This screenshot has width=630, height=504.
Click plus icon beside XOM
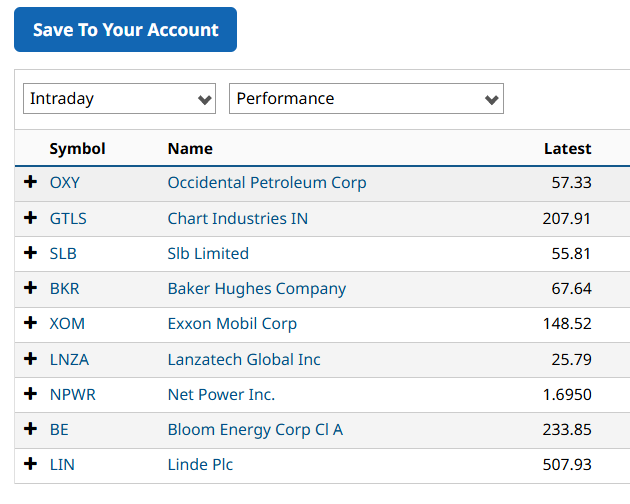pyautogui.click(x=30, y=323)
